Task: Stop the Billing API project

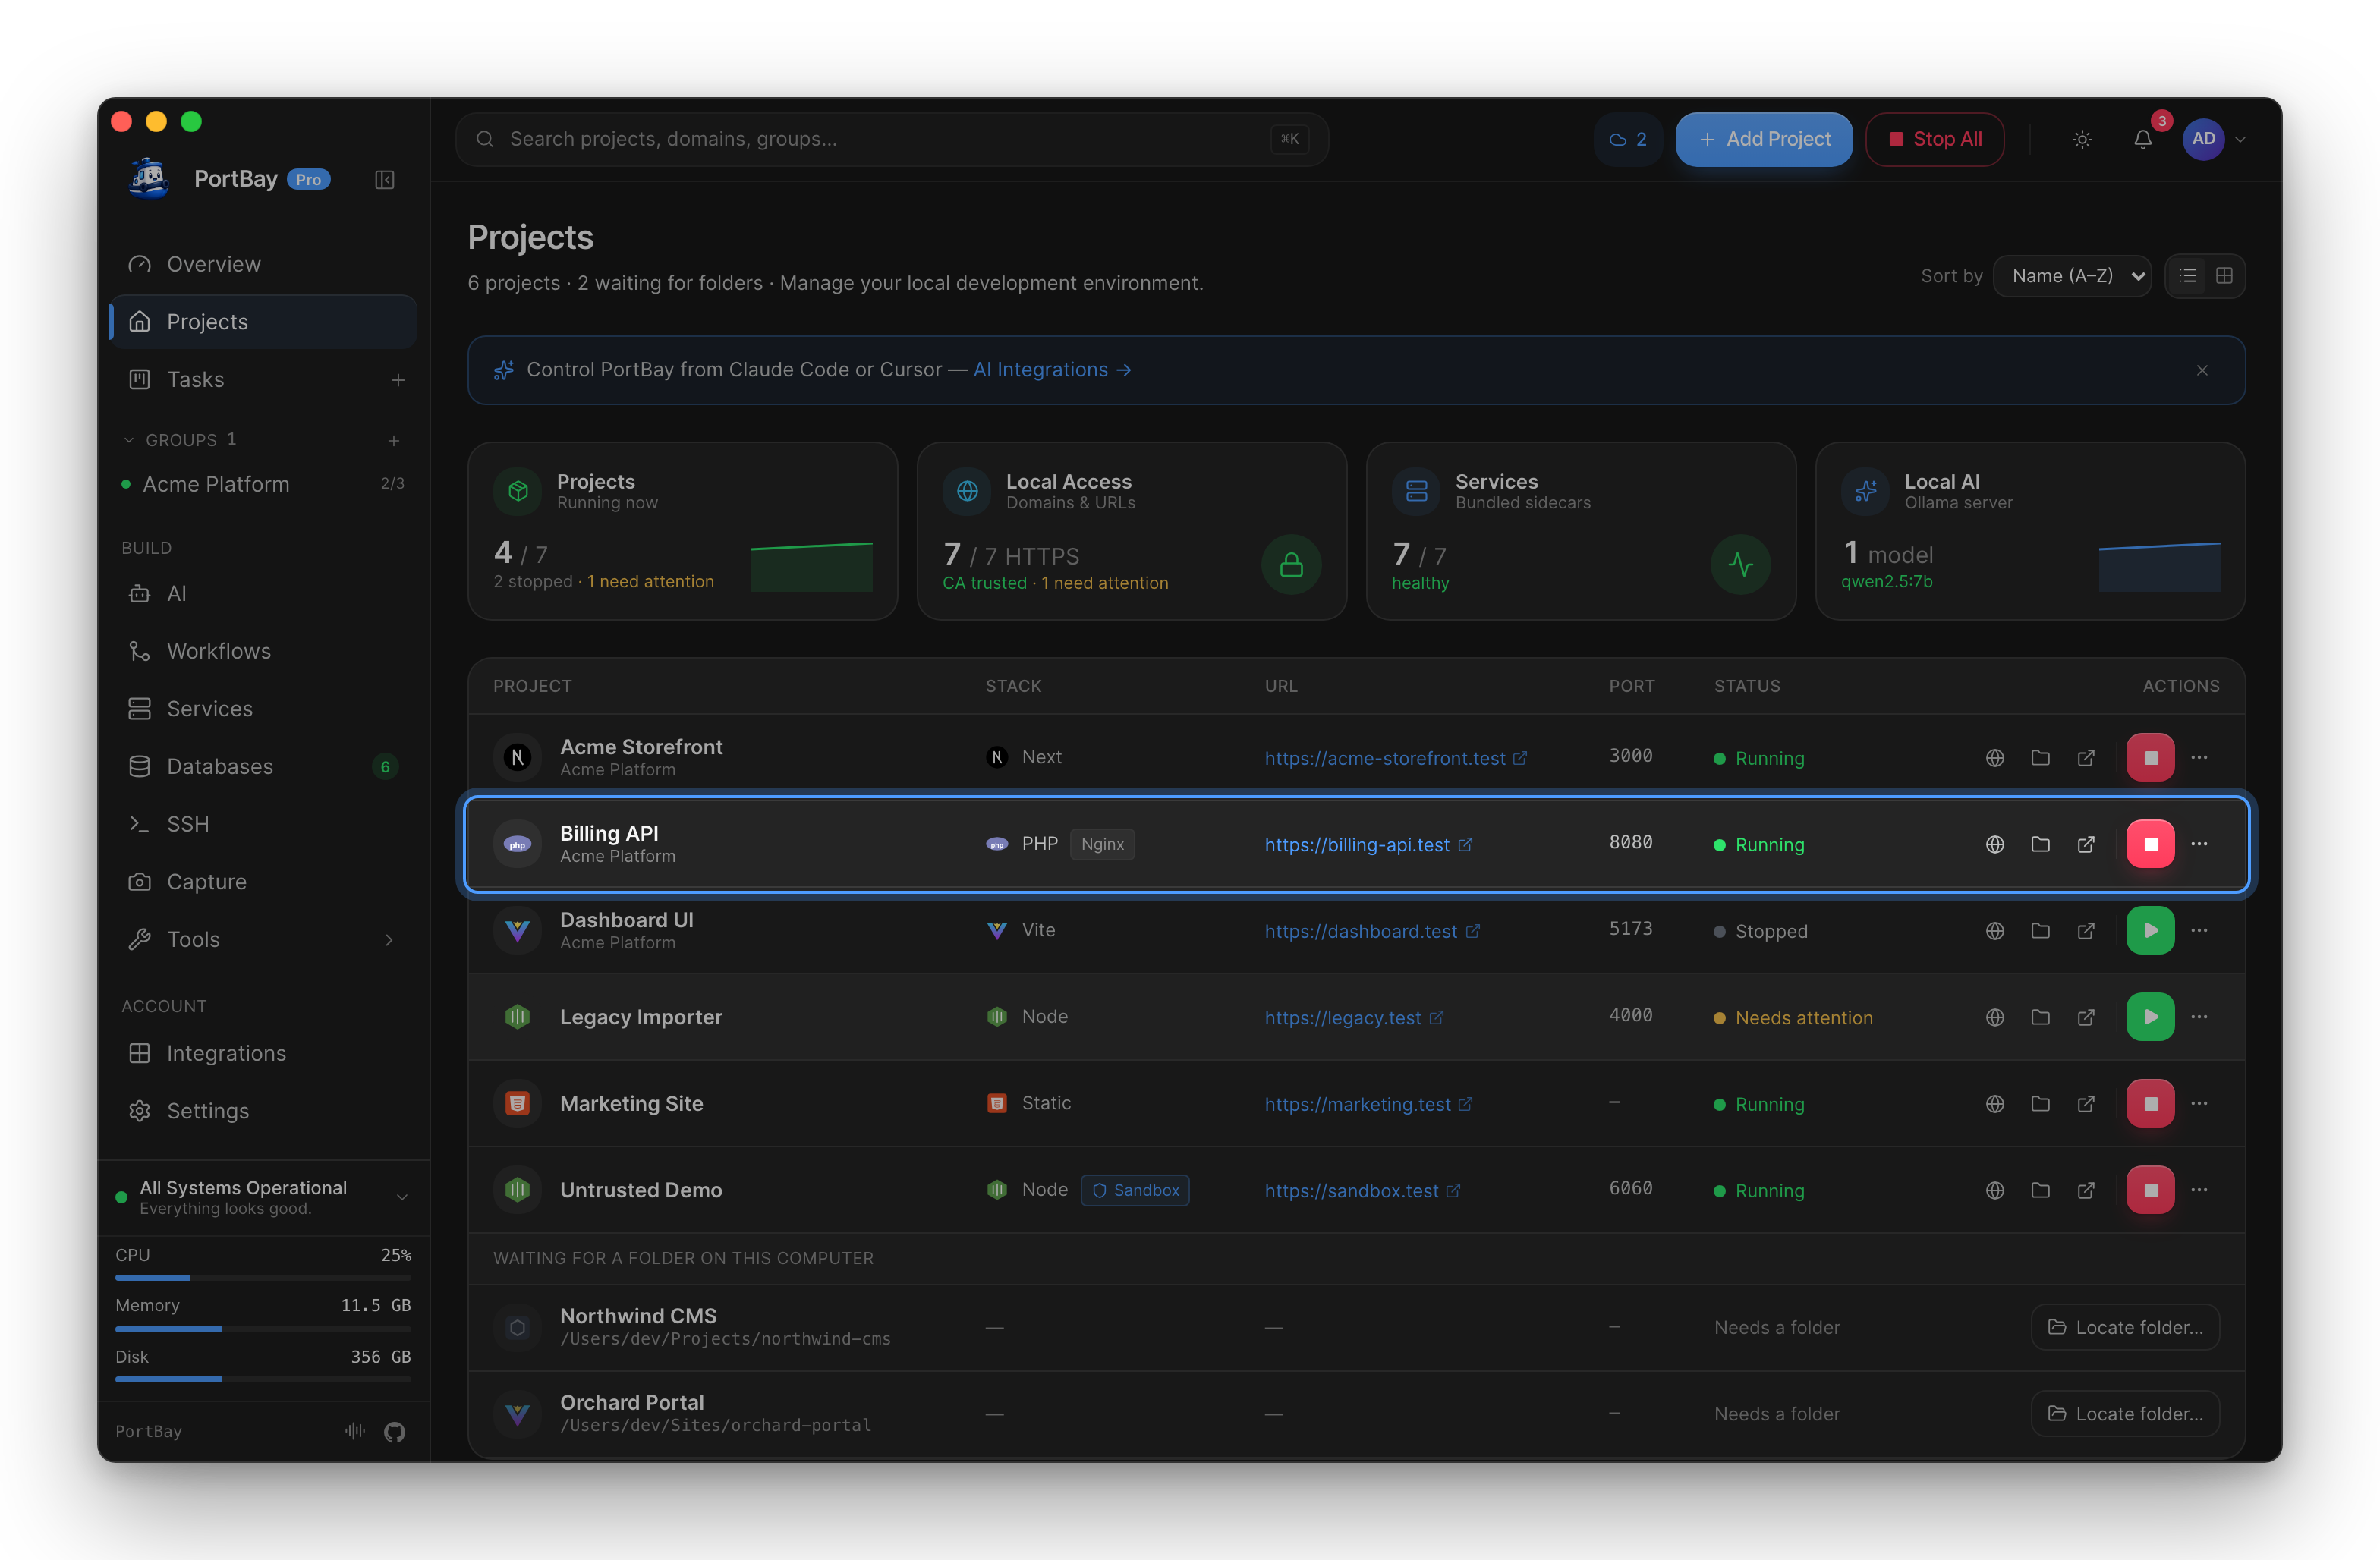Action: tap(2151, 844)
